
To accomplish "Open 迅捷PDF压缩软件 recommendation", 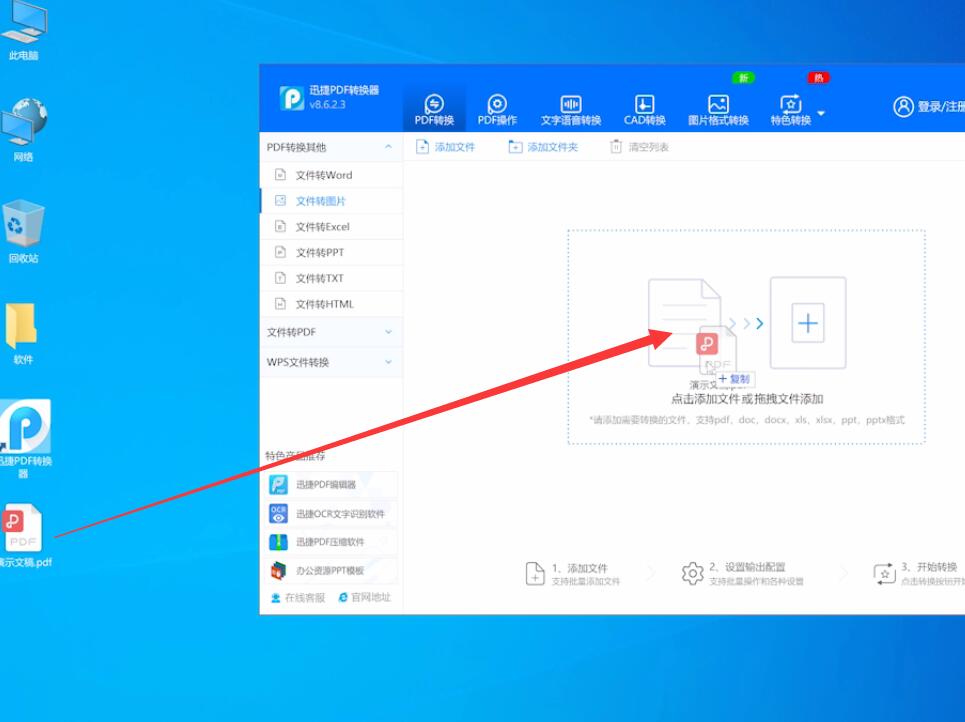I will [332, 542].
